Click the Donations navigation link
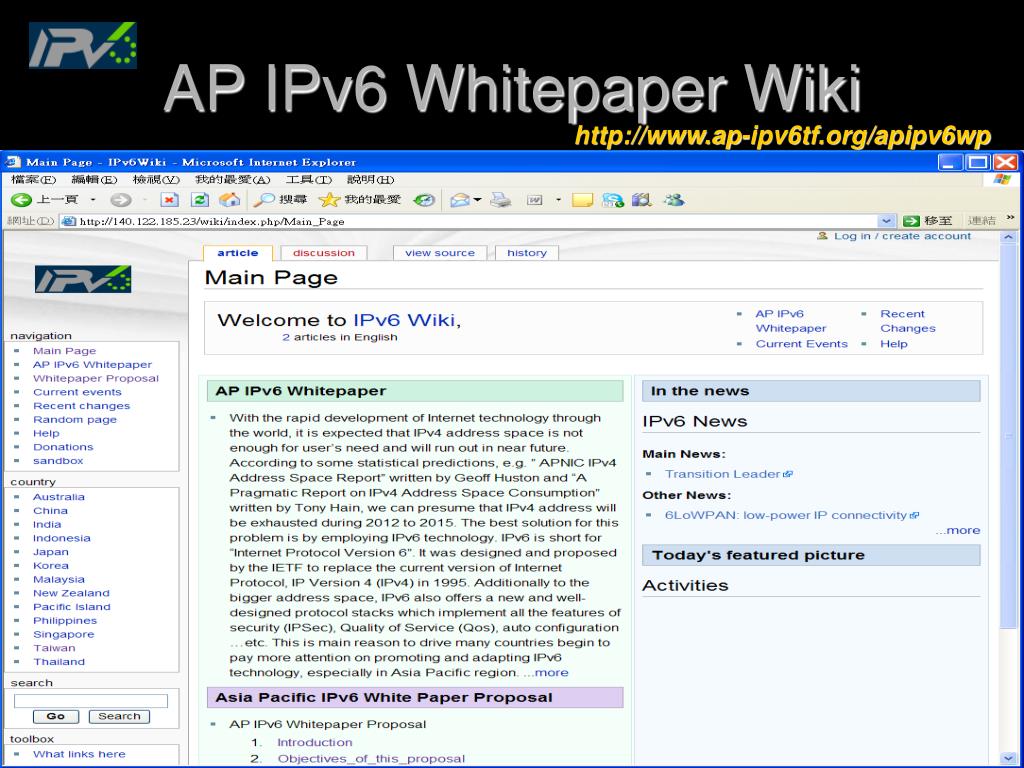Viewport: 1024px width, 768px height. pos(63,447)
